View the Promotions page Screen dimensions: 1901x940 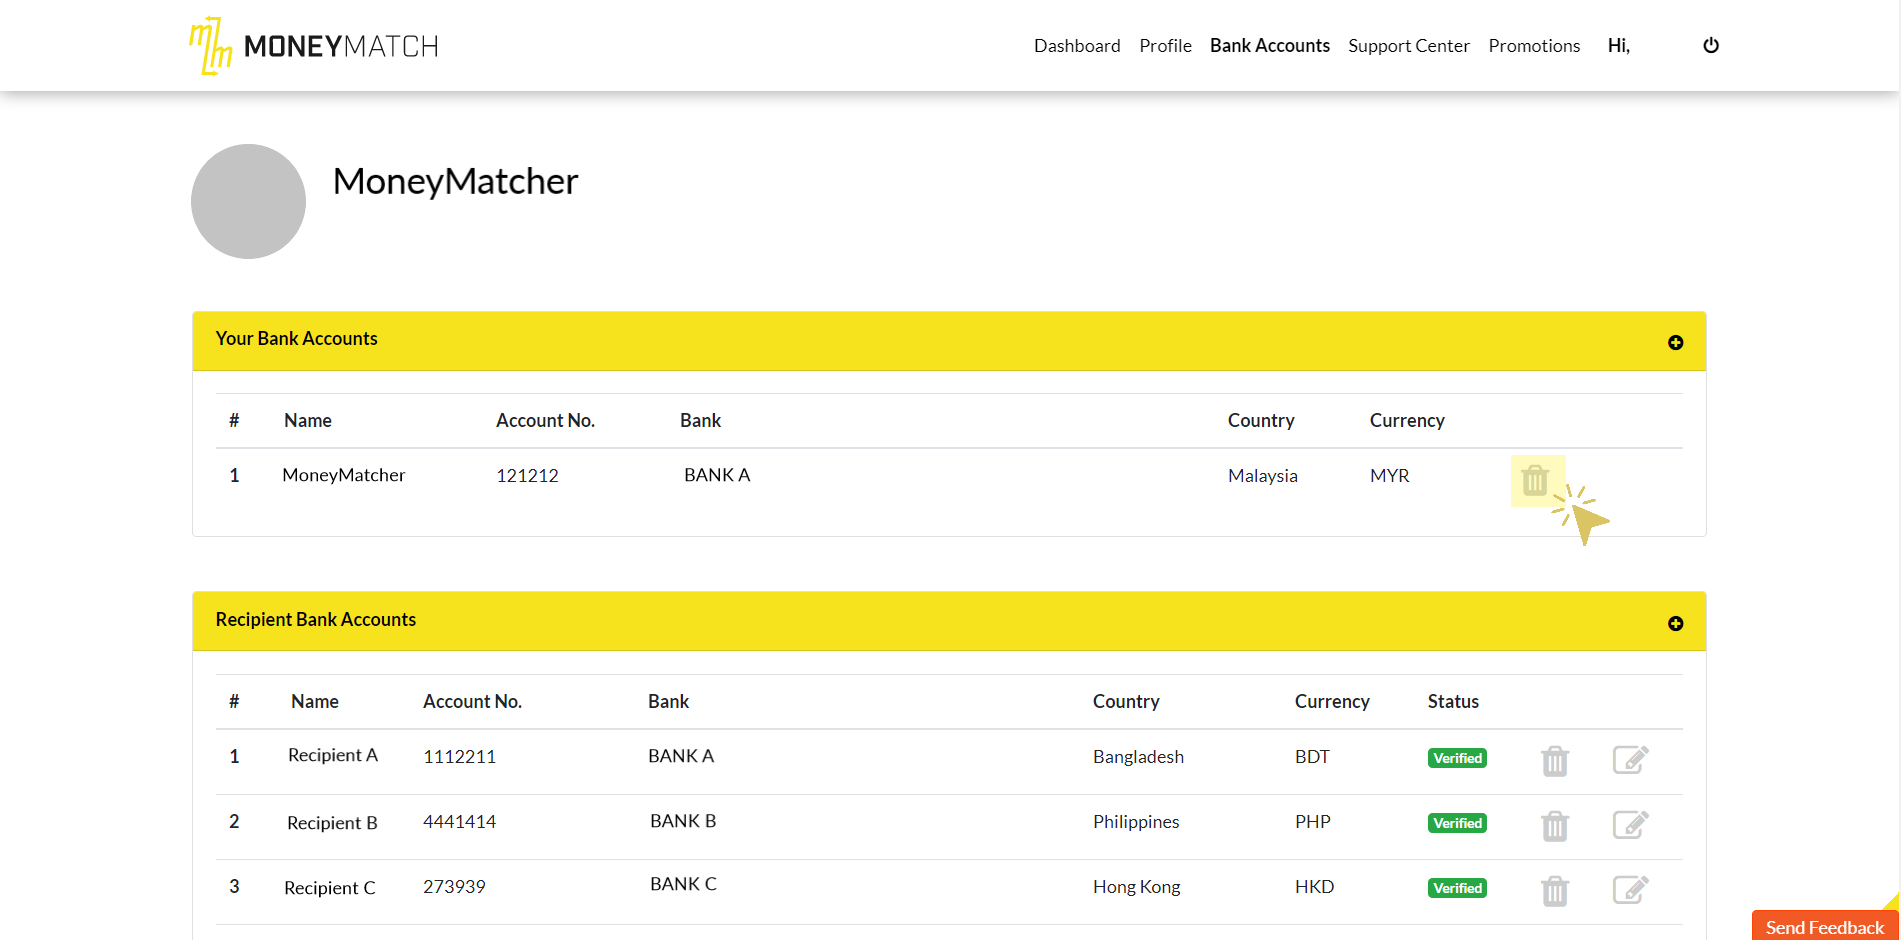(x=1534, y=46)
